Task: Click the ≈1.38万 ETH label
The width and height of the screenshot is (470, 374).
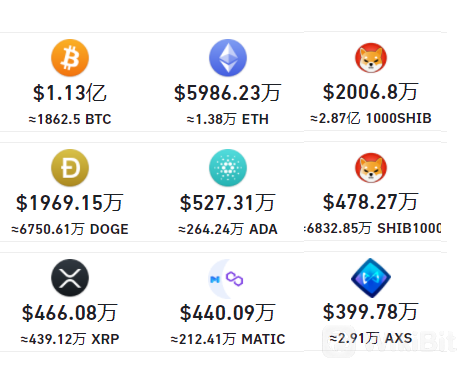Action: [228, 119]
